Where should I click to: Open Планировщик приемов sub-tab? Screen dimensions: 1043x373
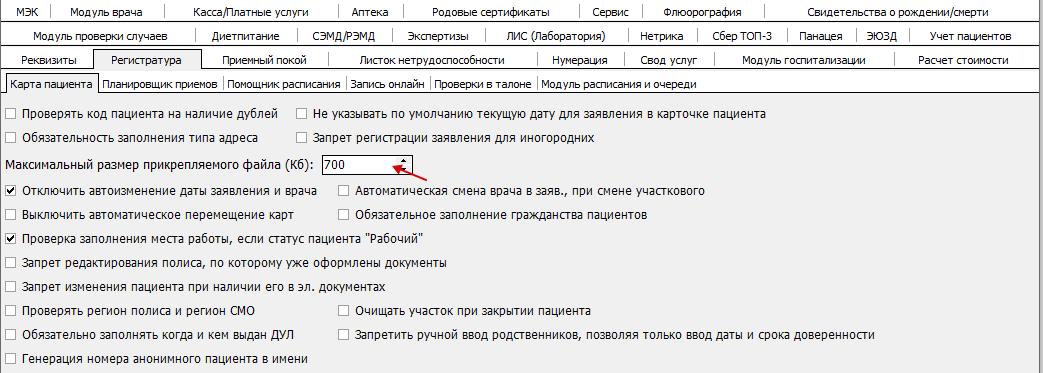coord(160,84)
